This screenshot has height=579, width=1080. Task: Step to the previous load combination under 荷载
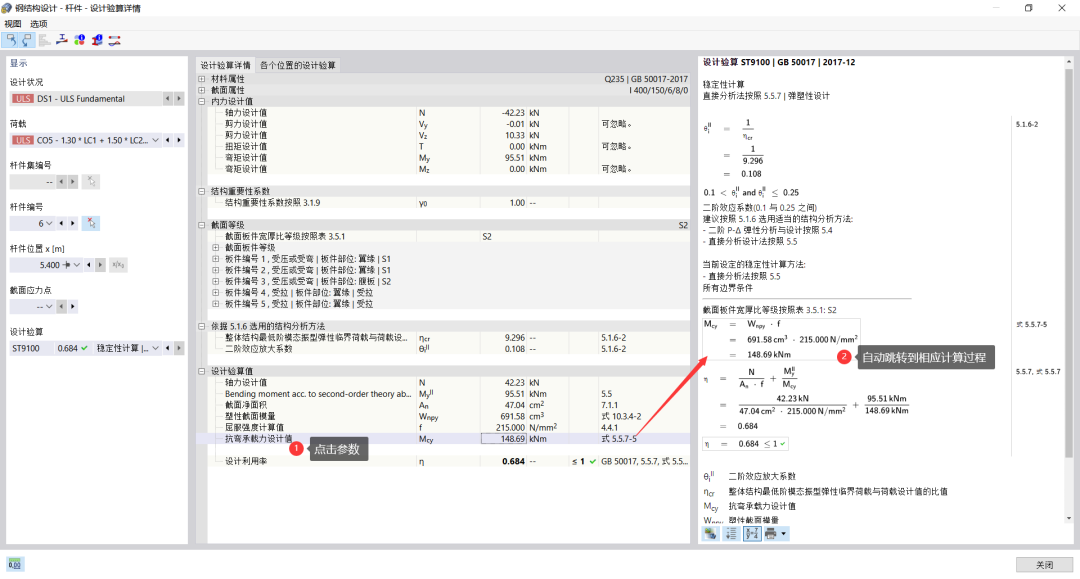(167, 140)
